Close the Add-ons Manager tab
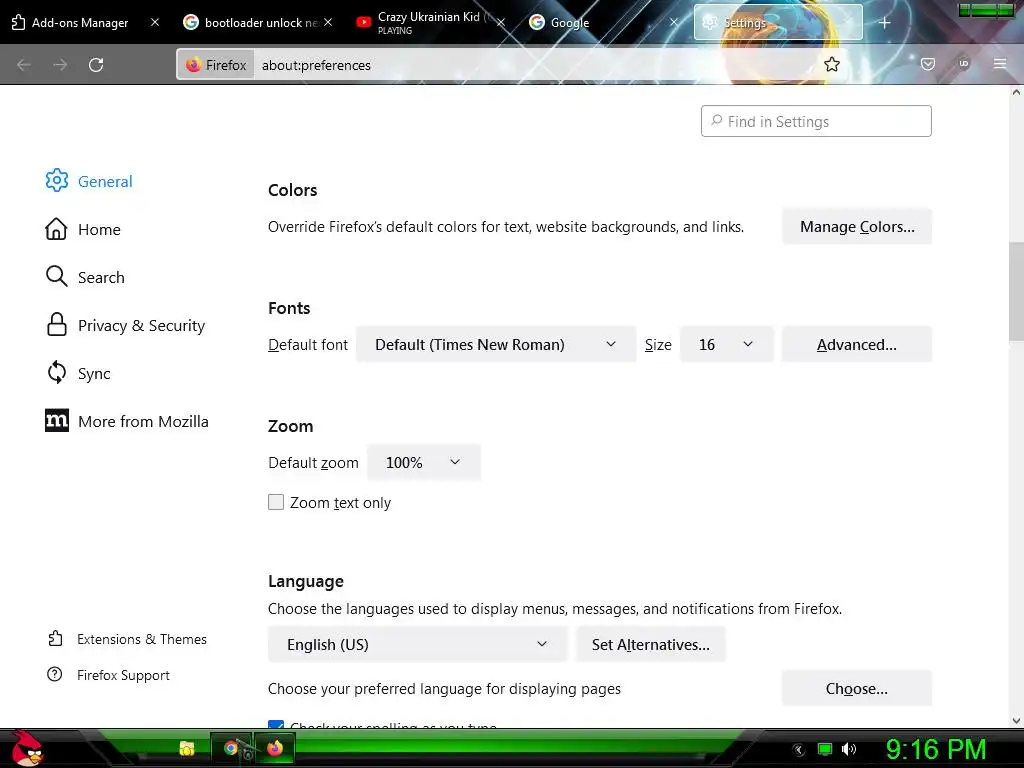The width and height of the screenshot is (1024, 768). click(x=155, y=22)
